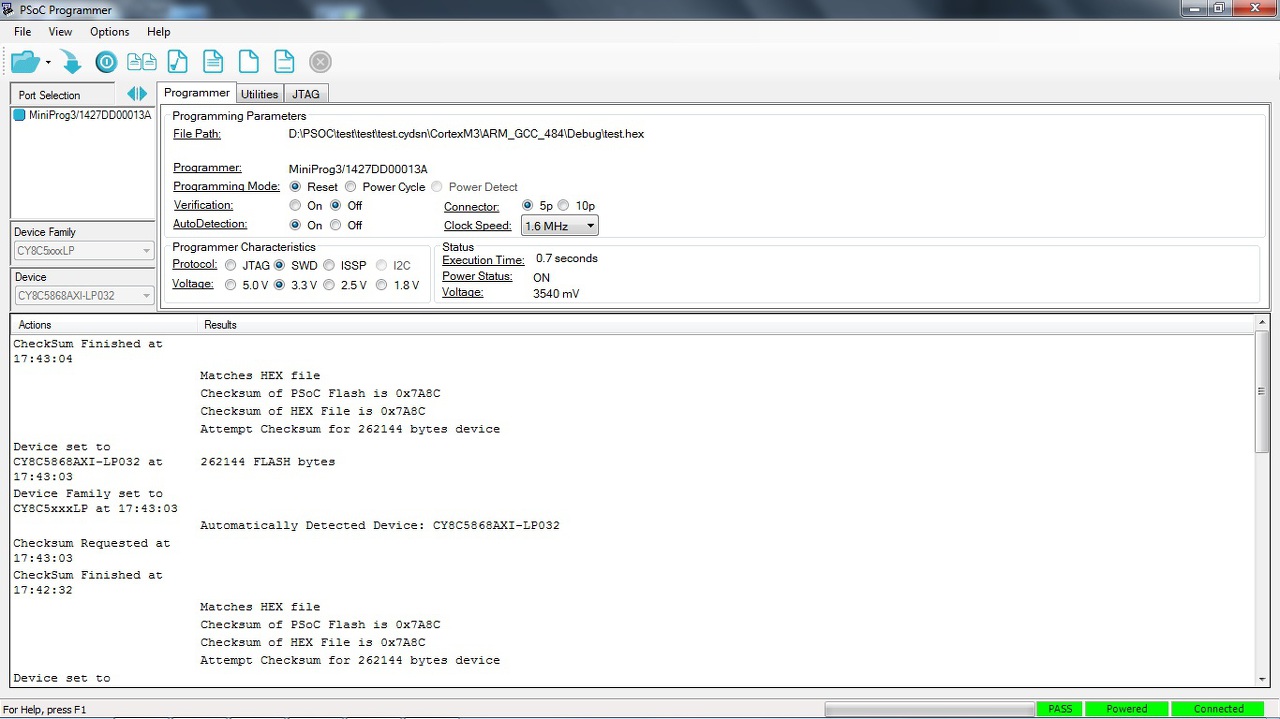Viewport: 1280px width, 719px height.
Task: Choose the 10p connector option
Action: point(563,206)
